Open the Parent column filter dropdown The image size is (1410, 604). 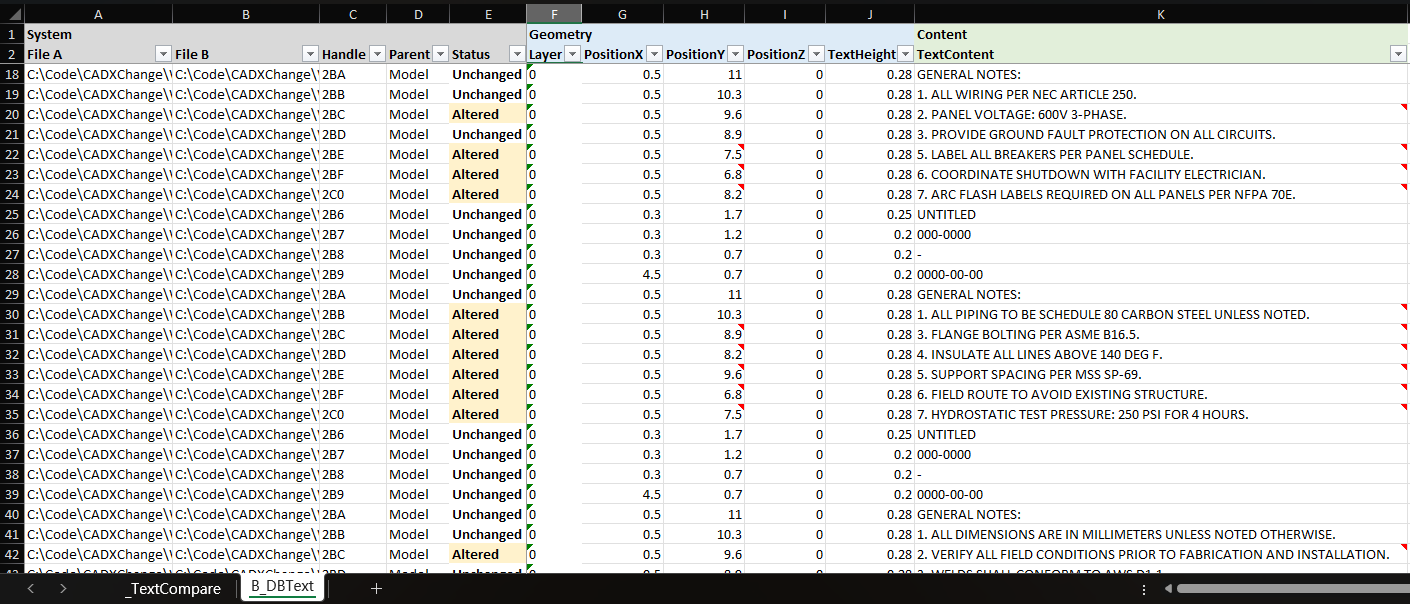pyautogui.click(x=440, y=54)
